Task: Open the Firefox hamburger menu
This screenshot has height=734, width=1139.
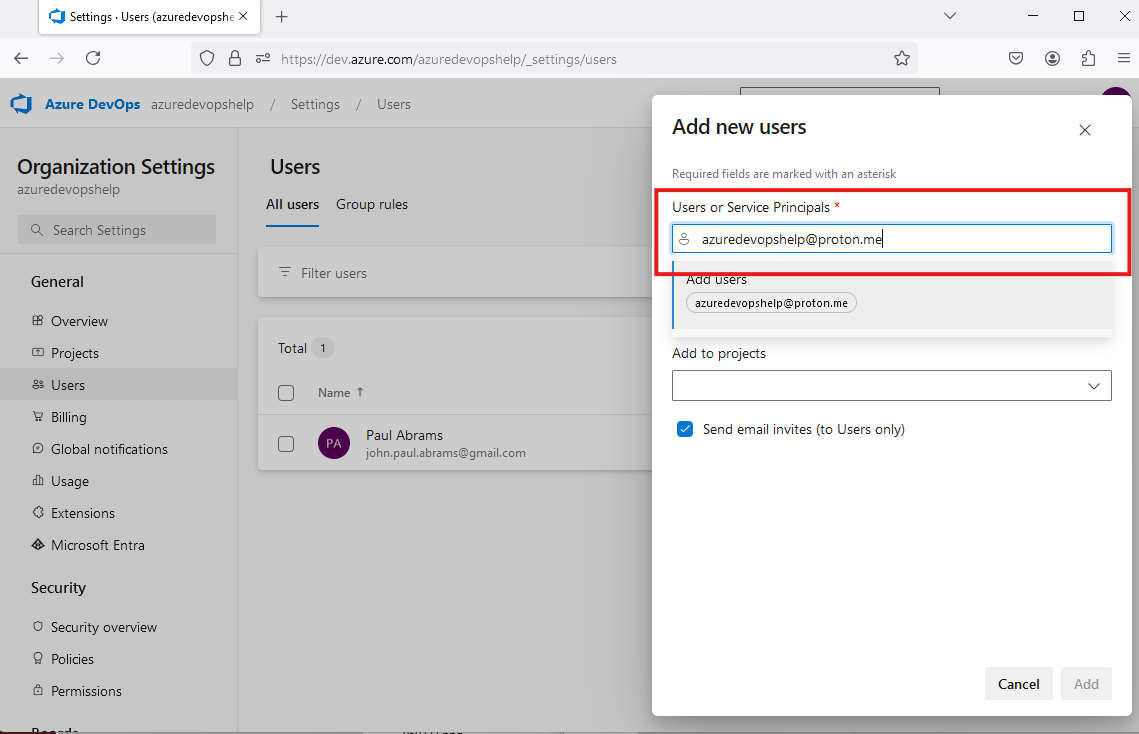Action: (x=1123, y=58)
